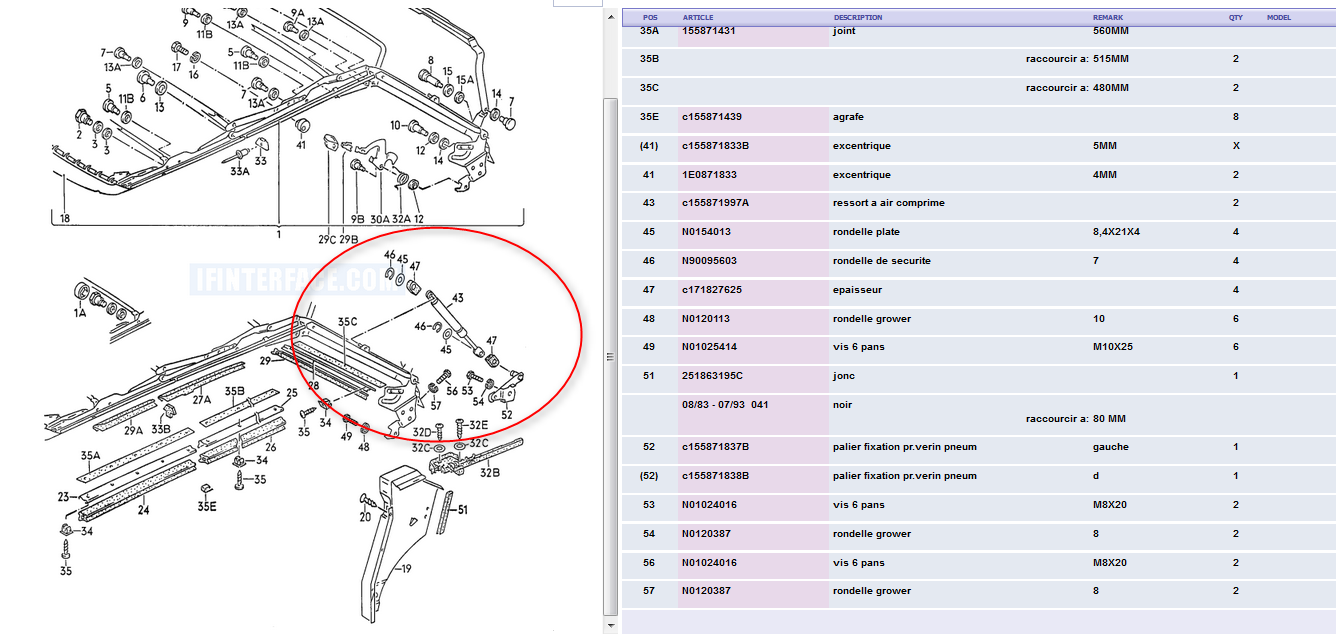Click callout 35B in the diagram

point(234,391)
